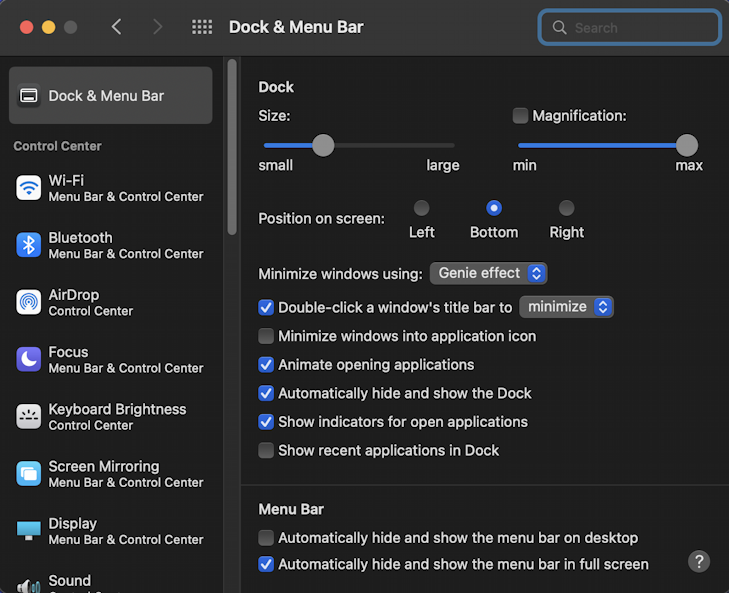Click the Focus moon icon
This screenshot has height=593, width=729.
[x=28, y=360]
